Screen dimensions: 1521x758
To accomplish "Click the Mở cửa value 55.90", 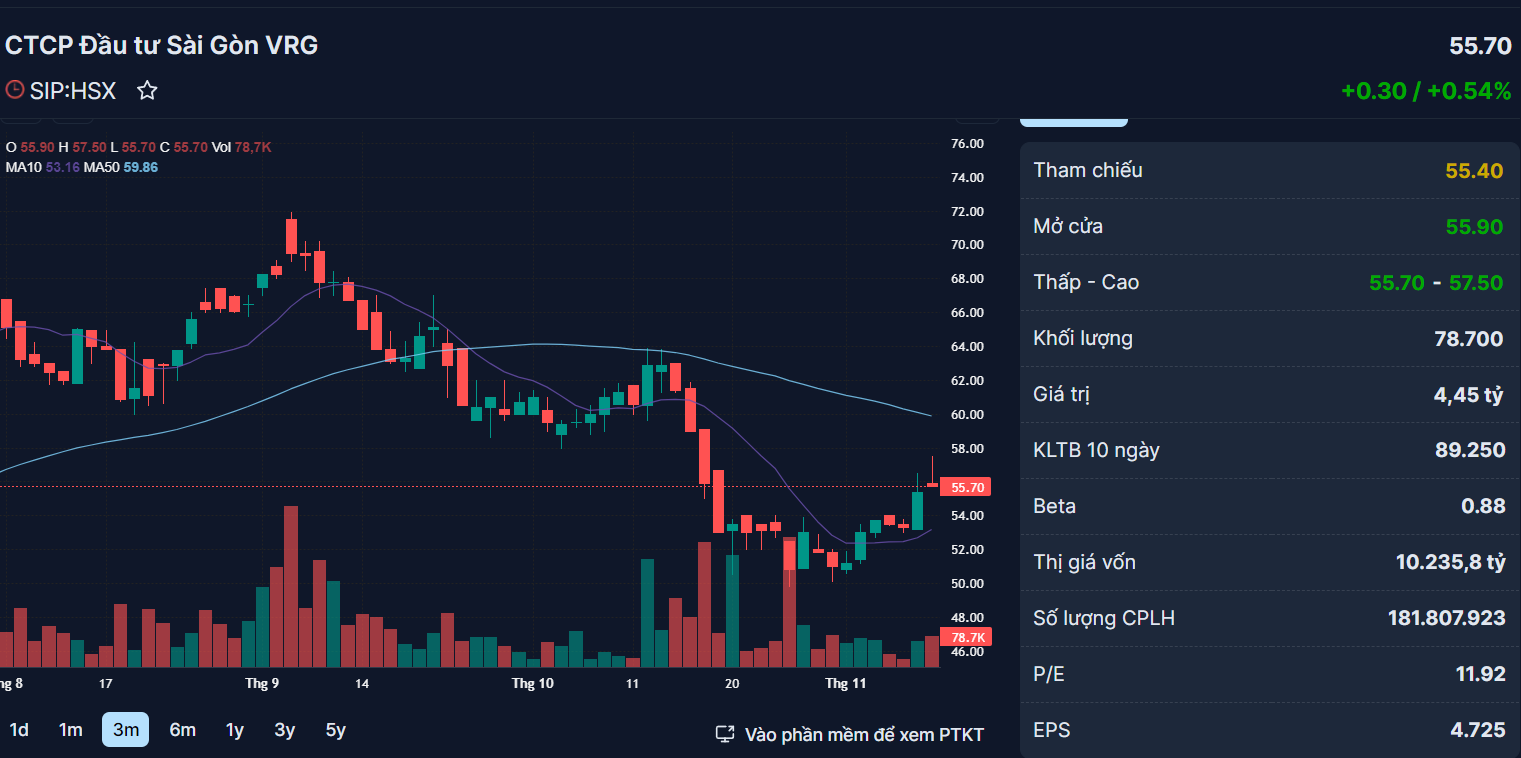I will click(x=1474, y=227).
